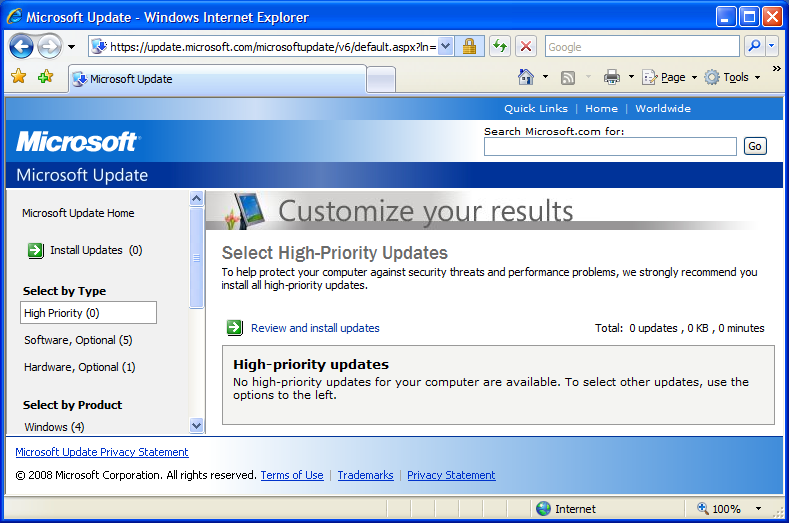Click the magnifier search button
The image size is (789, 523).
[x=754, y=46]
